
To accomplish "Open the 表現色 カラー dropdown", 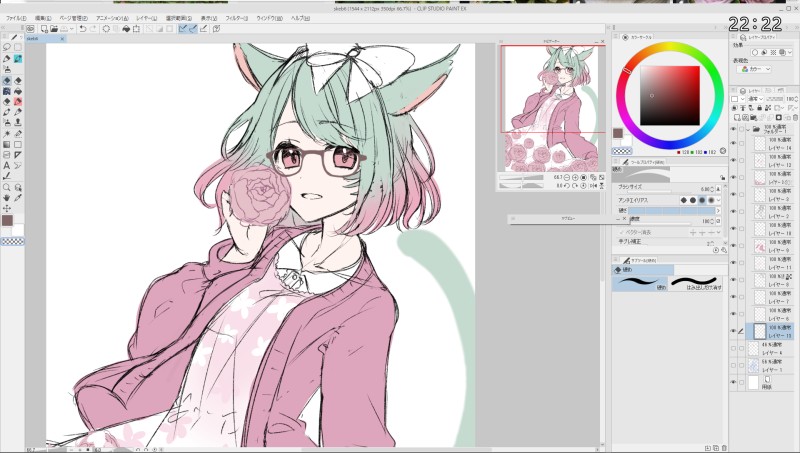I will (756, 69).
